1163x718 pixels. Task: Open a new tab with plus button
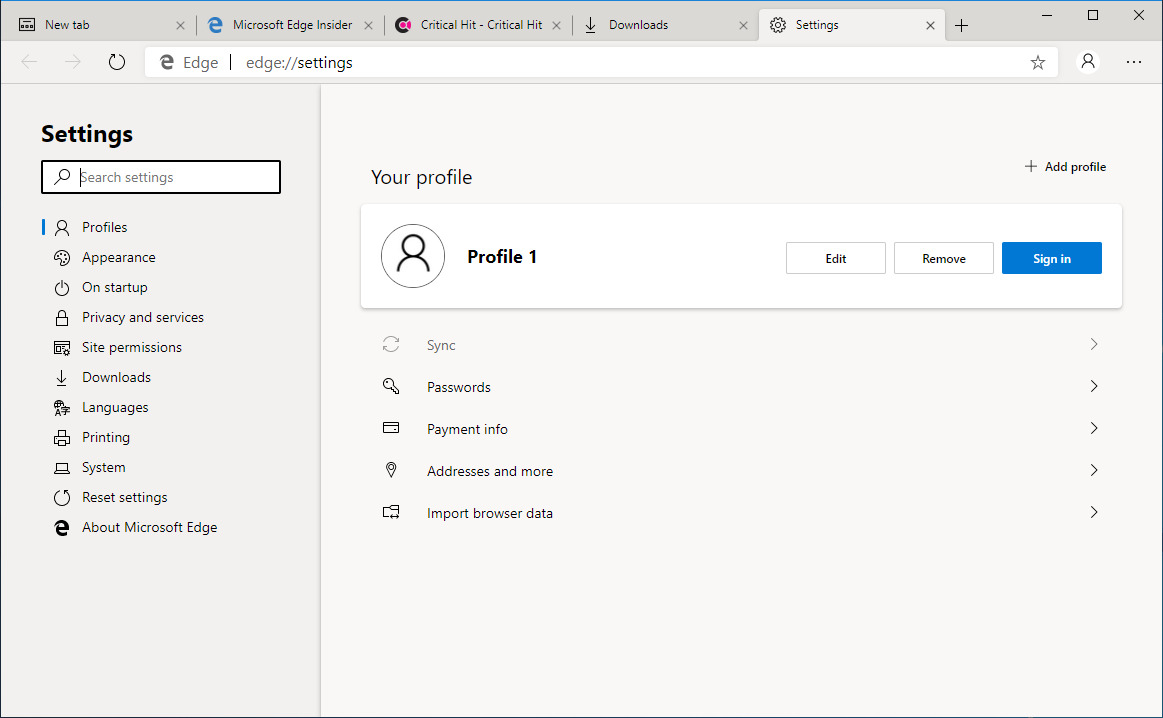962,25
